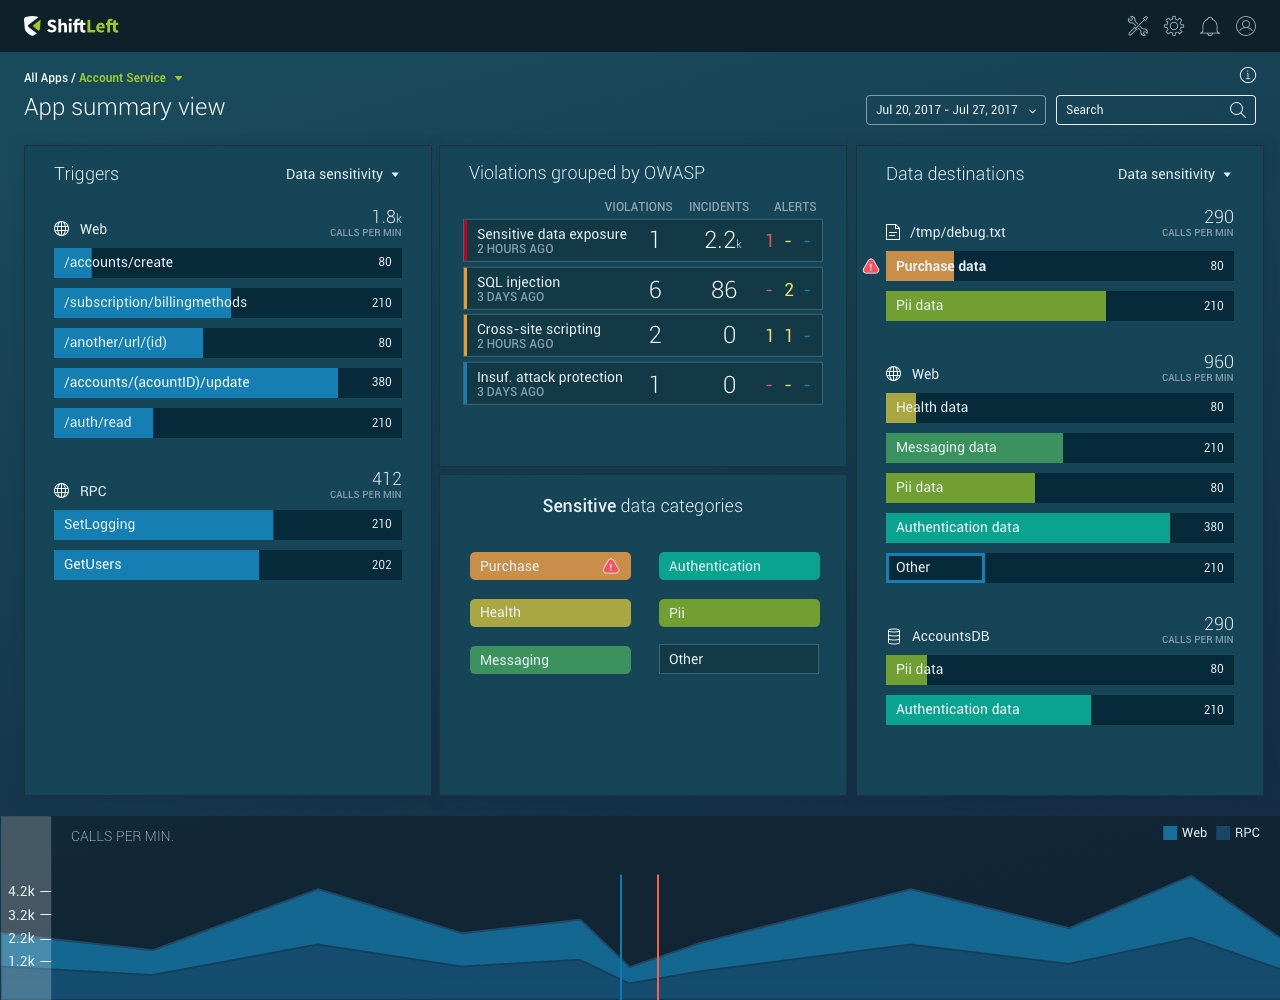Open settings gear icon

point(1174,26)
